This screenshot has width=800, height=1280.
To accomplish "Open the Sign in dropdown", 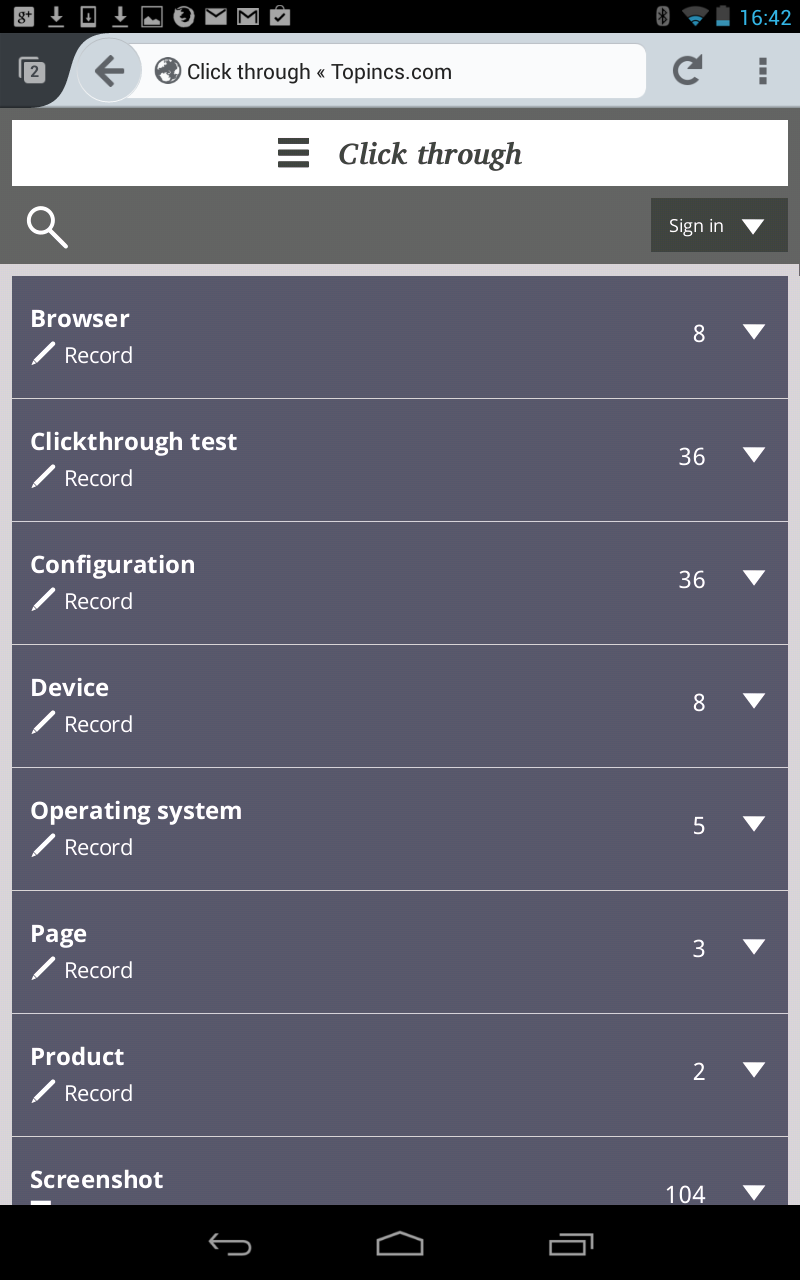I will pyautogui.click(x=719, y=226).
